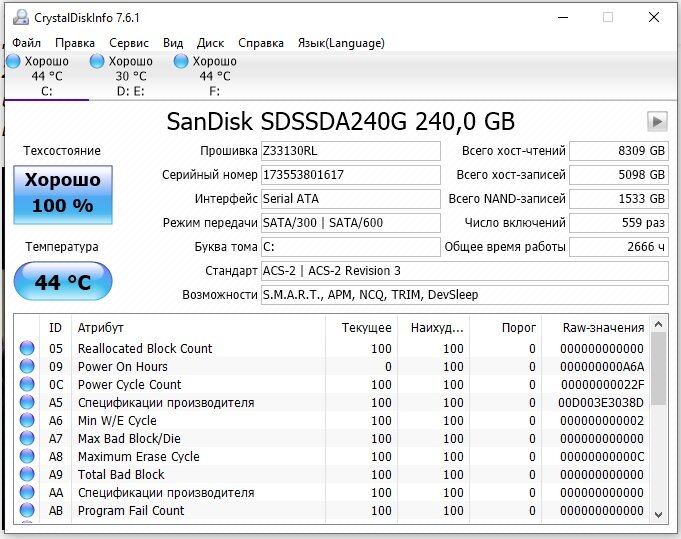
Task: Click status orb of Reallocated Block Count row
Action: (x=27, y=348)
